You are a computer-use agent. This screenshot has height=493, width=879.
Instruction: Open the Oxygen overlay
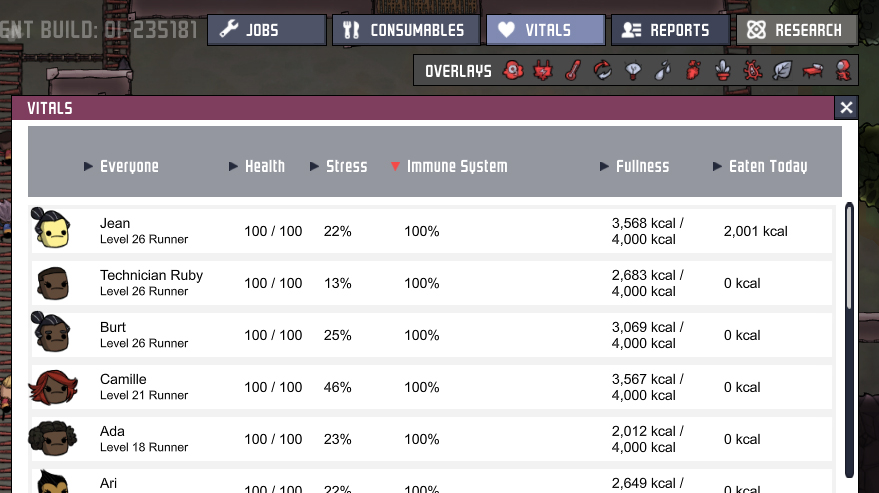pos(513,71)
